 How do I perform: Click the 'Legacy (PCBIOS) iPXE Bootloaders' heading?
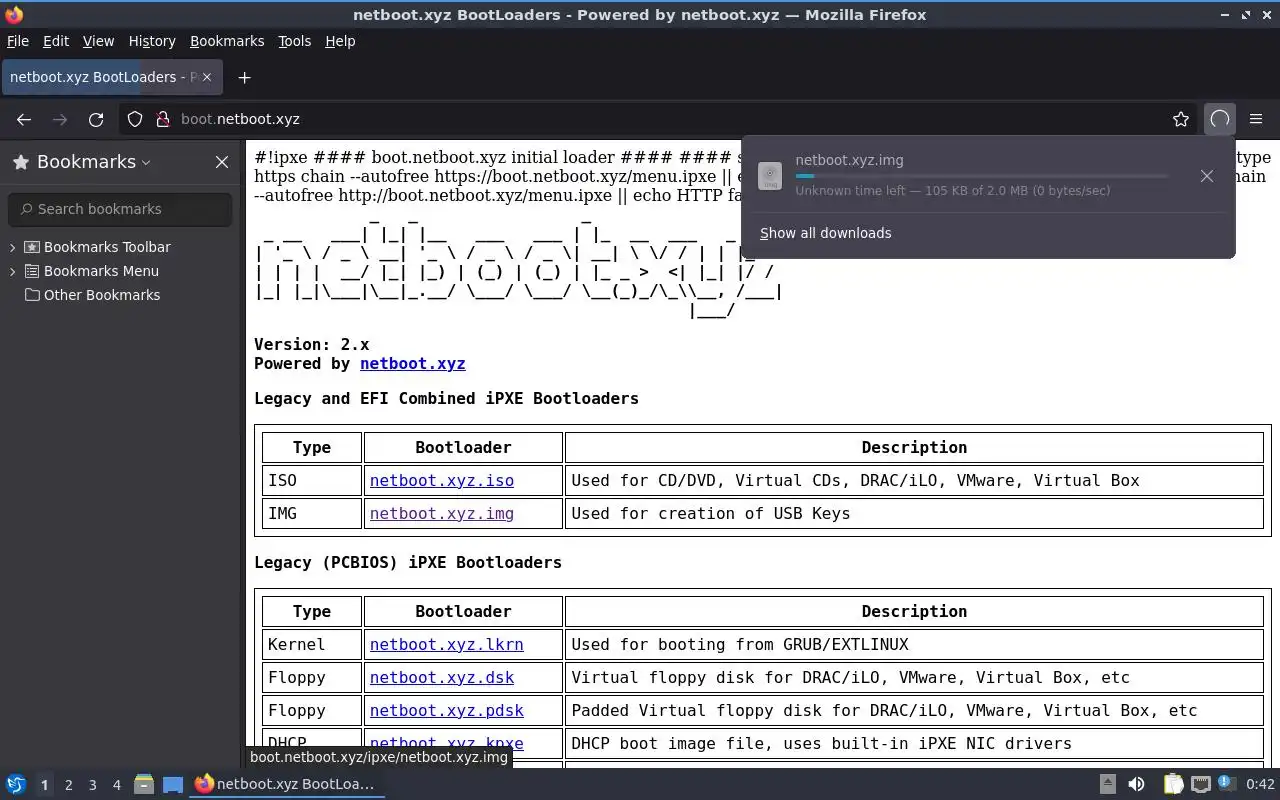click(x=408, y=562)
